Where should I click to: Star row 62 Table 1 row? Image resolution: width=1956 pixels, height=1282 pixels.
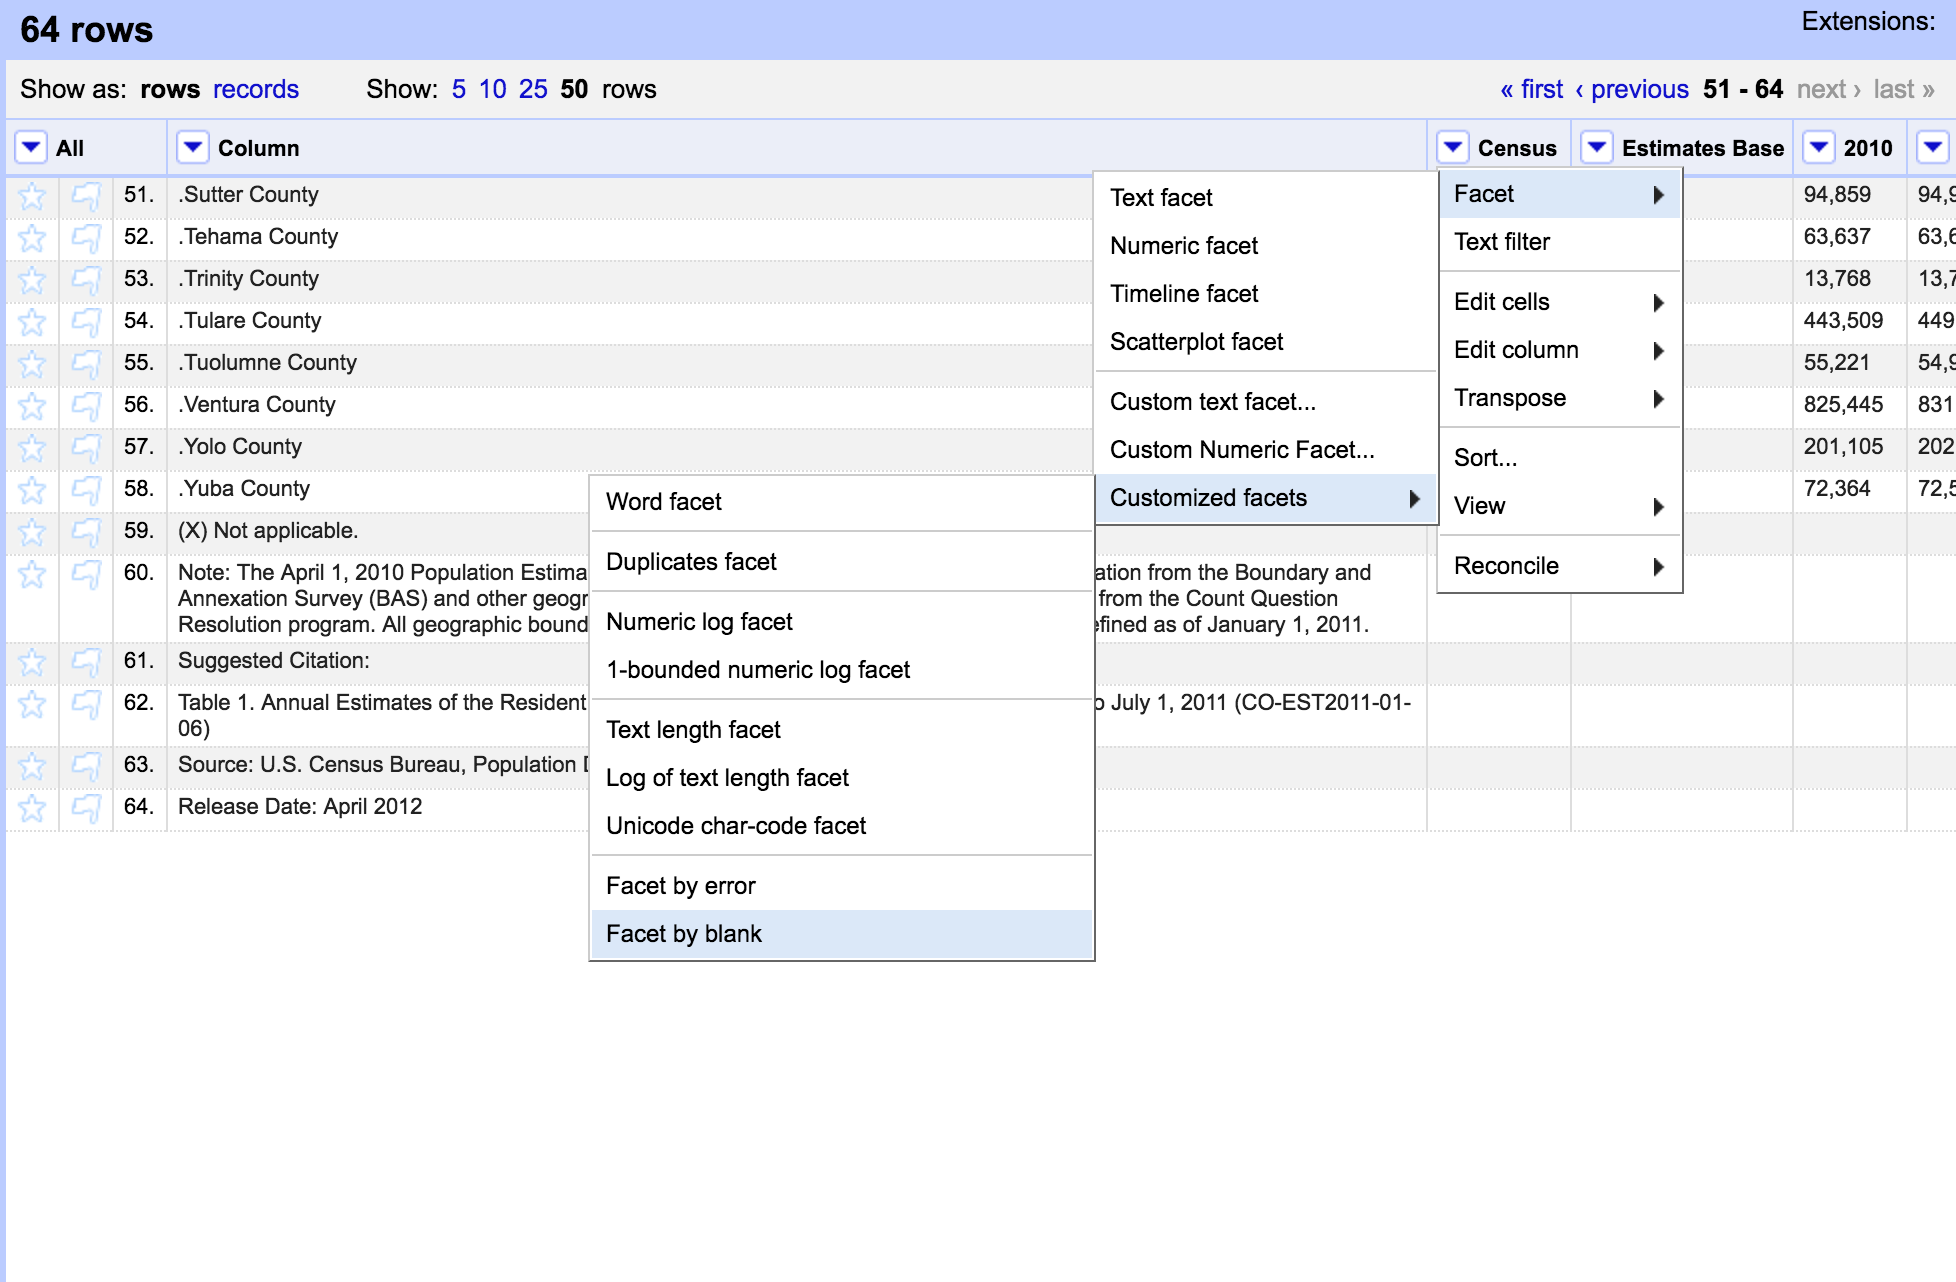pos(32,704)
